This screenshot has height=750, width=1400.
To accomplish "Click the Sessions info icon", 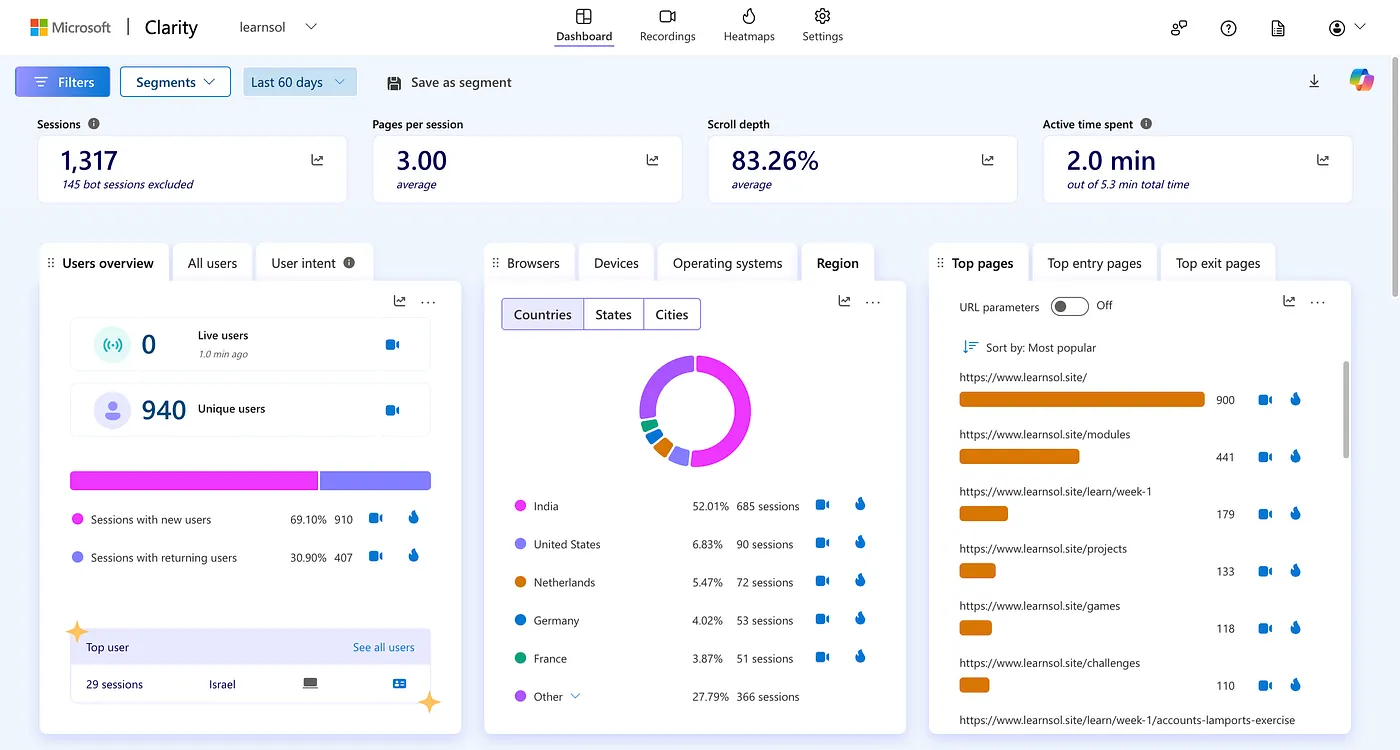I will pos(94,124).
